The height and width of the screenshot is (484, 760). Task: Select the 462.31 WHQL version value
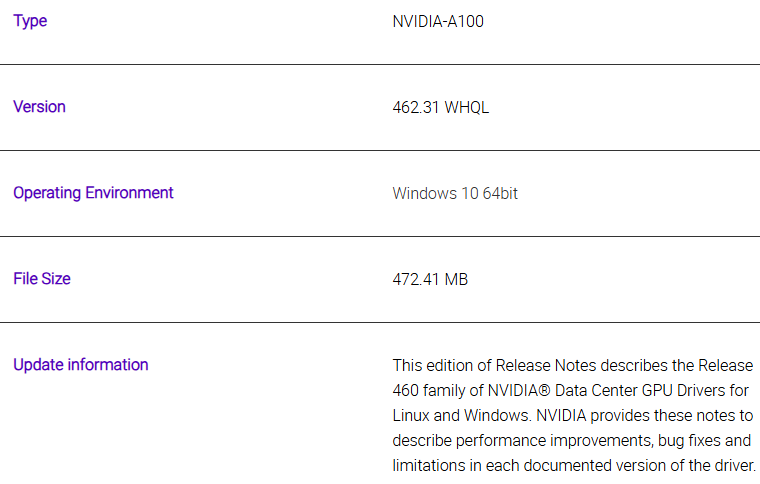coord(441,107)
